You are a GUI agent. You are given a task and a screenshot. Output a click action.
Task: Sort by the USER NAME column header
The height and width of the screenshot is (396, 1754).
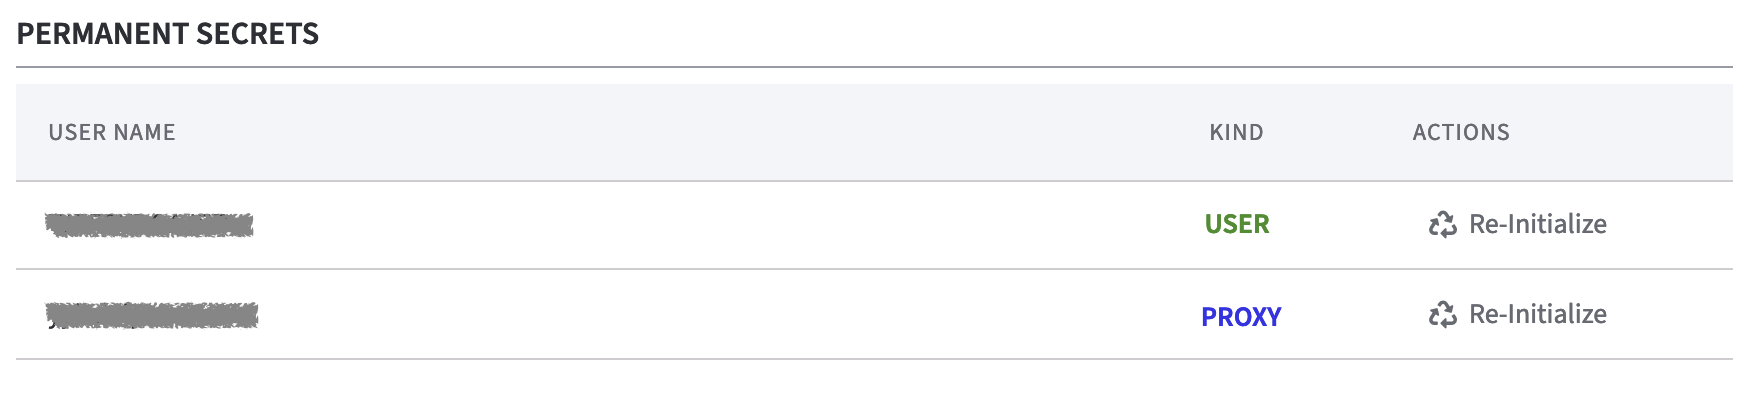pos(112,132)
